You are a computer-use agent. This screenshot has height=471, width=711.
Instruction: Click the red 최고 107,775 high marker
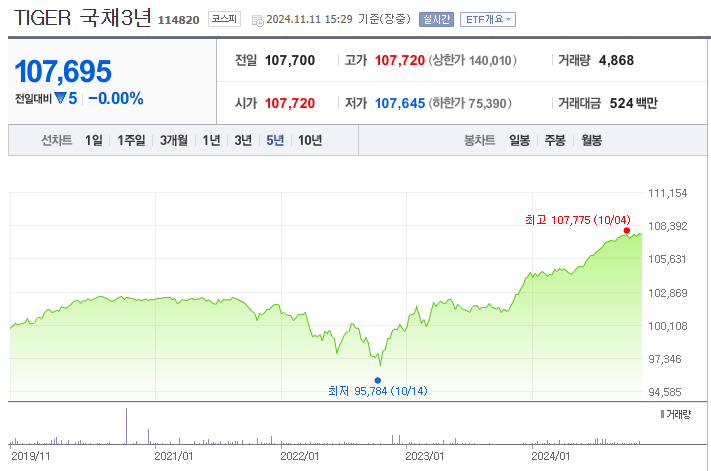coord(627,231)
